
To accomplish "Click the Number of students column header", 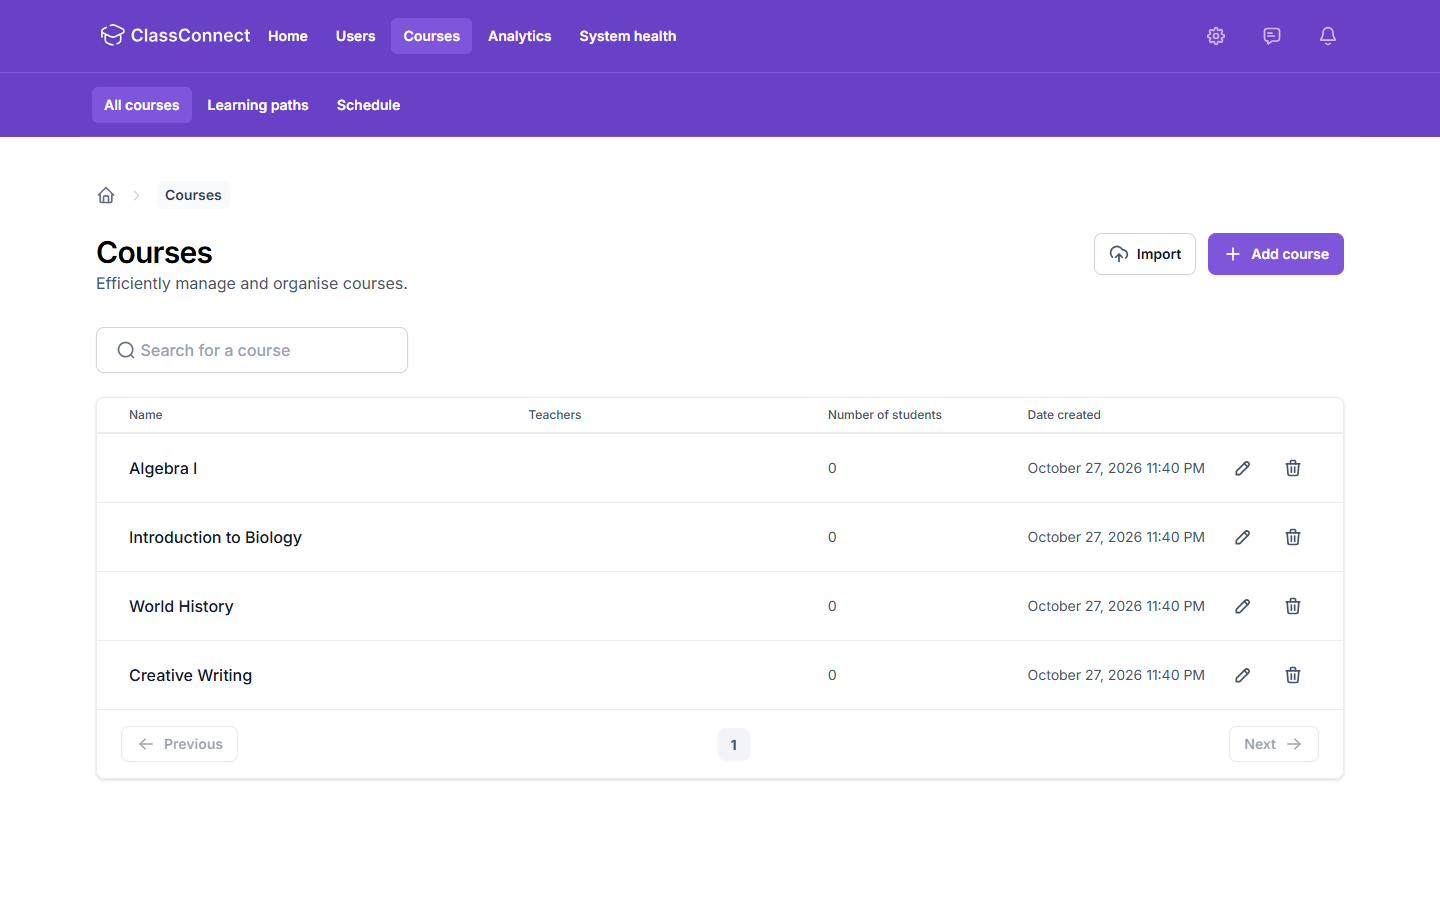I will click(885, 415).
